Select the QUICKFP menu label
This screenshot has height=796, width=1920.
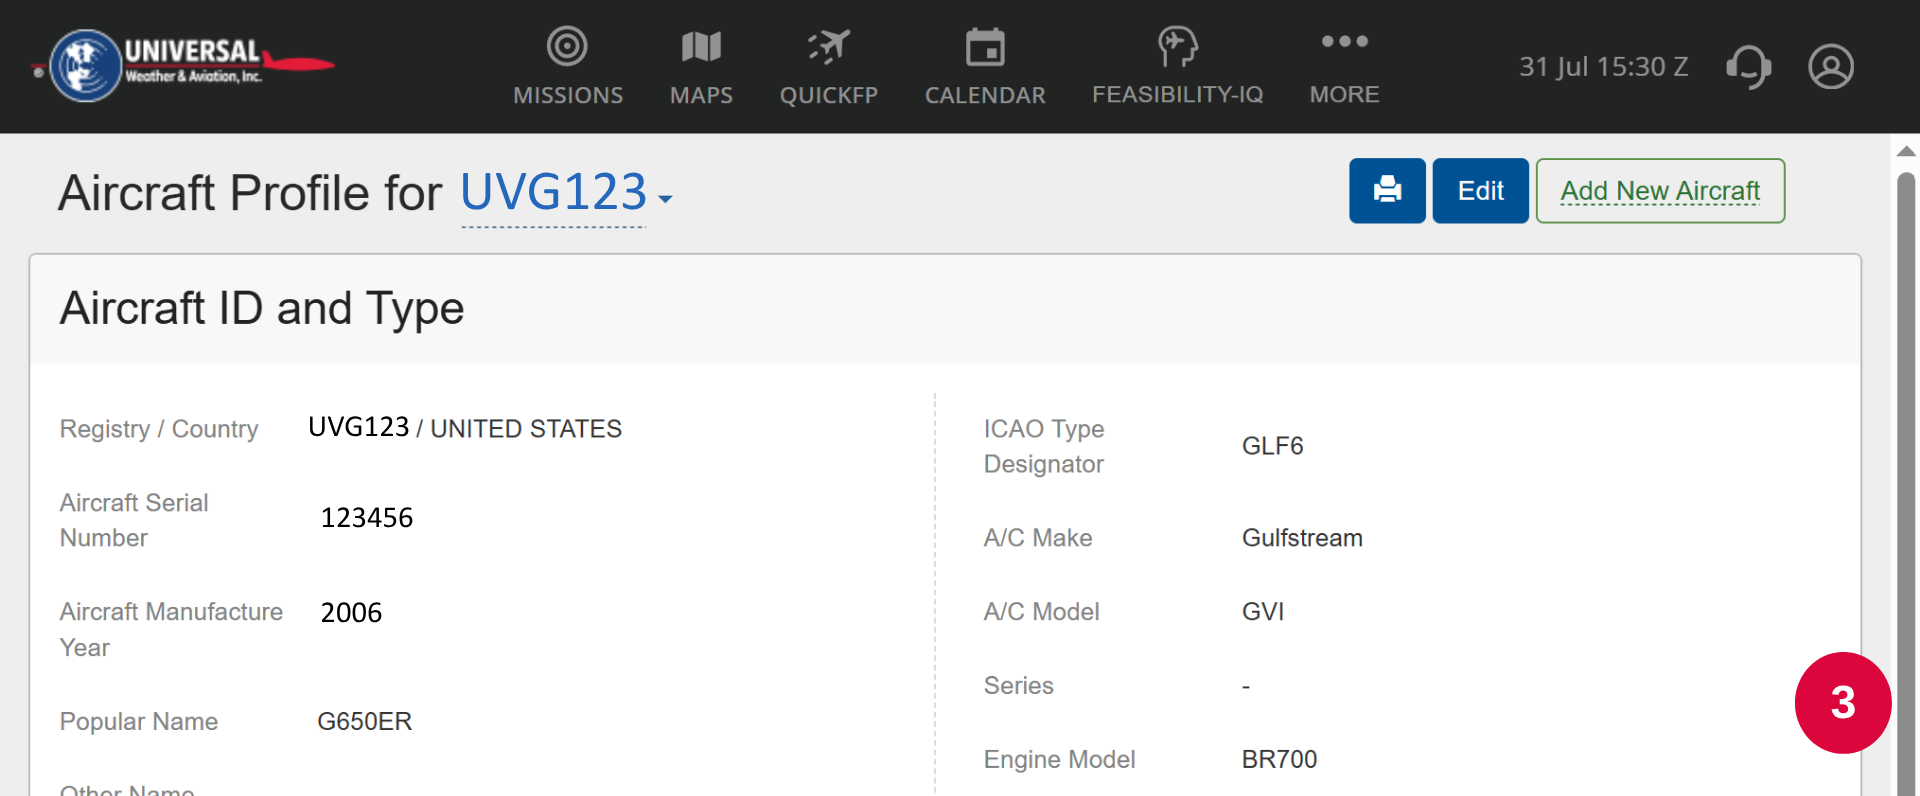(829, 95)
